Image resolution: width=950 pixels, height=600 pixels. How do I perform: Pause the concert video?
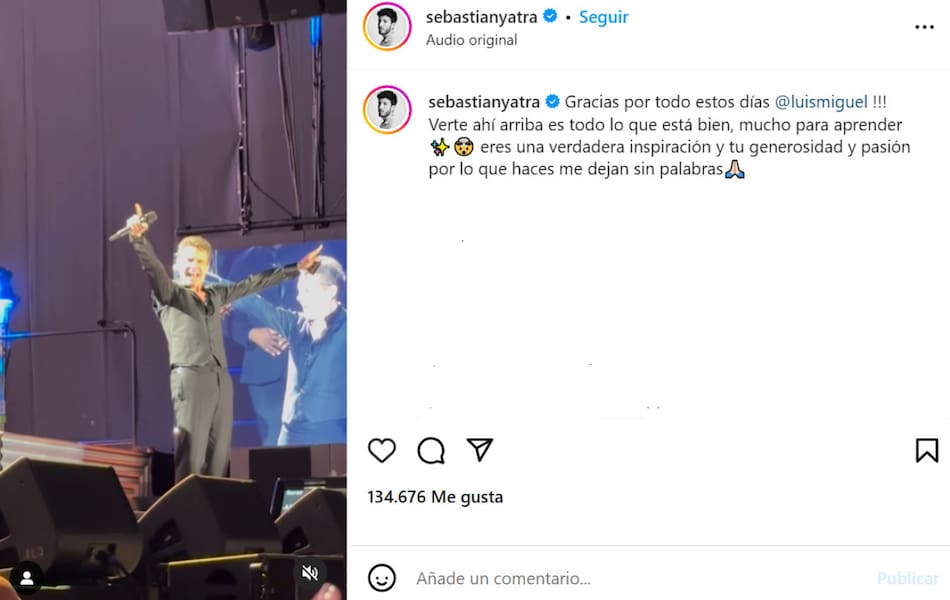173,300
